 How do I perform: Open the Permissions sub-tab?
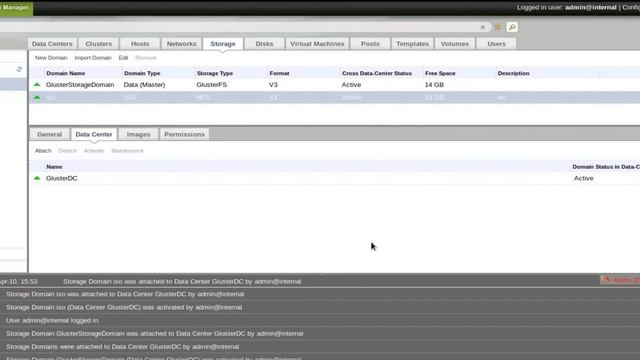pos(184,134)
